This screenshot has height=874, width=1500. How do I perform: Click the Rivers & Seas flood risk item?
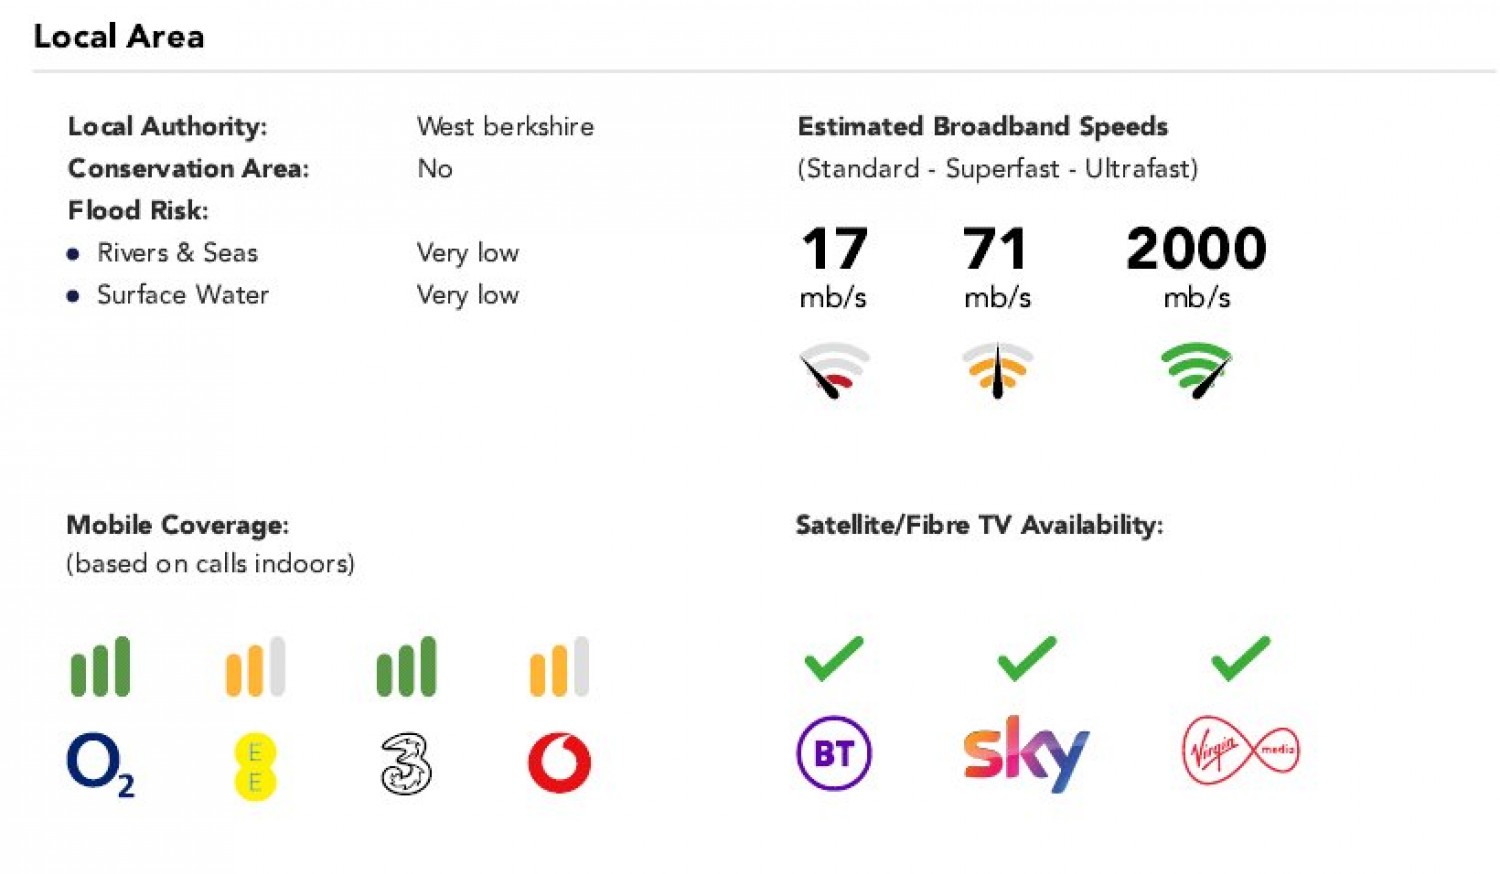pos(177,253)
